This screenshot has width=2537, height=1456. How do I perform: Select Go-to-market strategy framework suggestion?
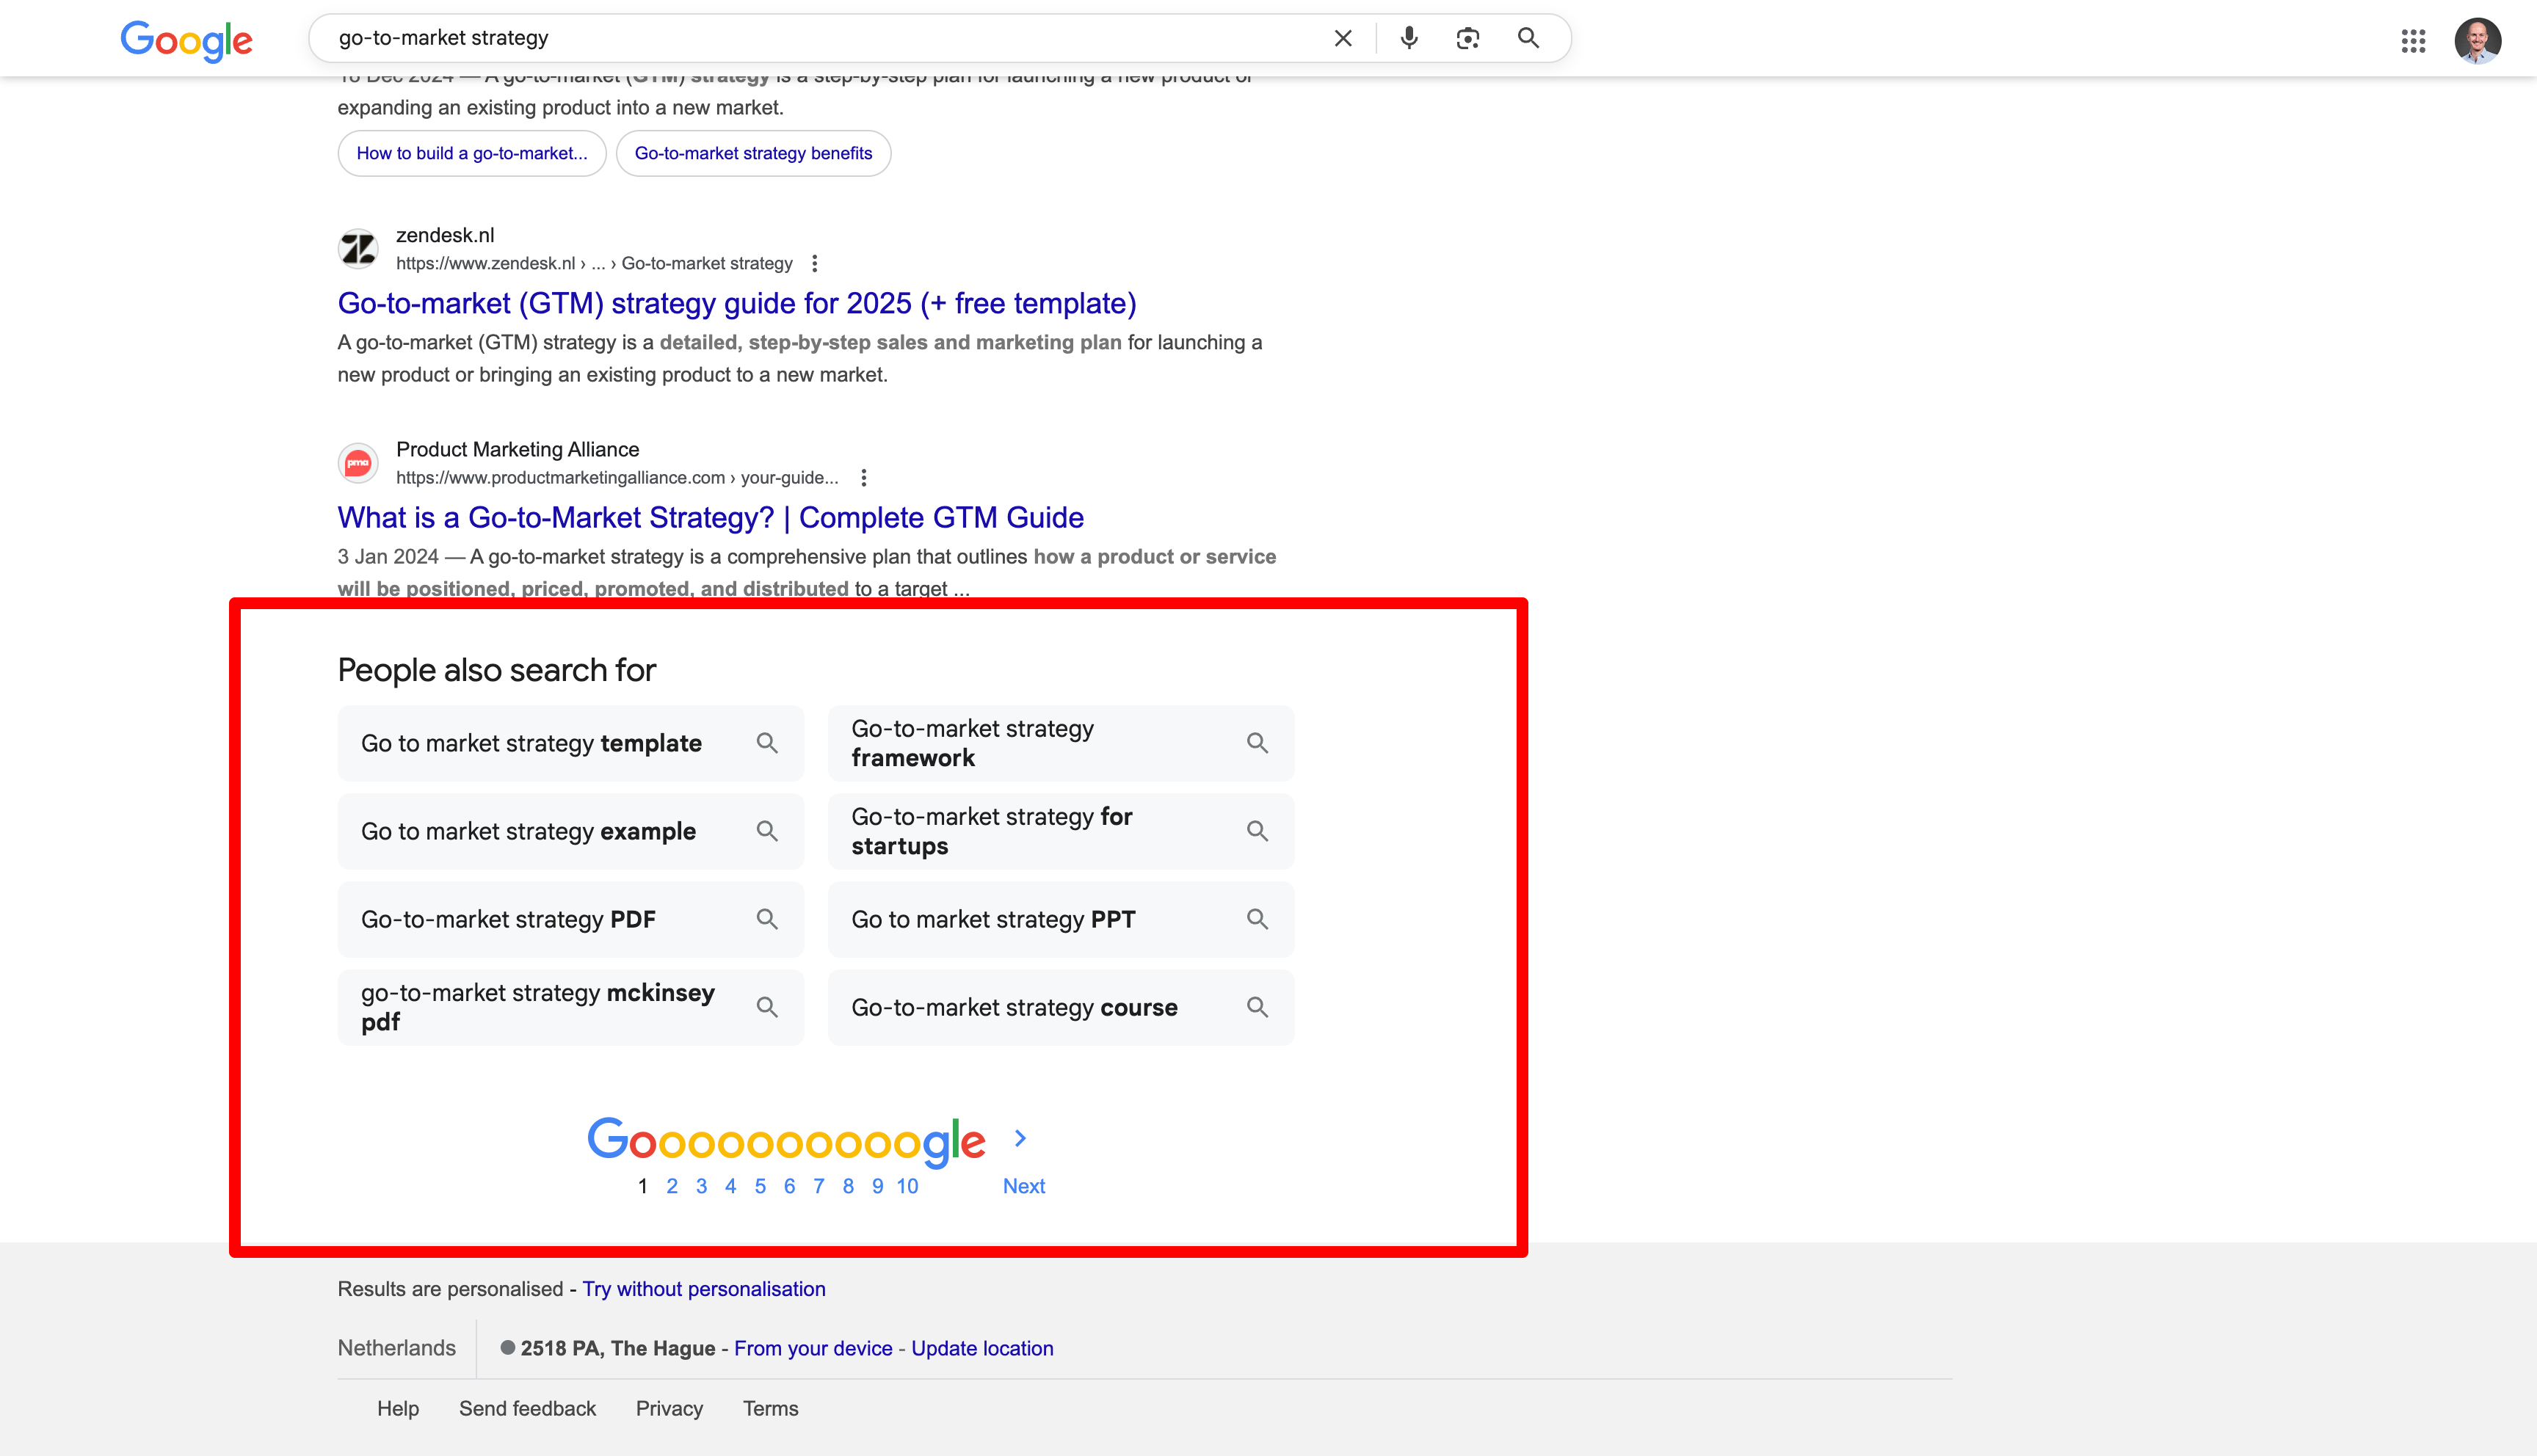pyautogui.click(x=1060, y=743)
